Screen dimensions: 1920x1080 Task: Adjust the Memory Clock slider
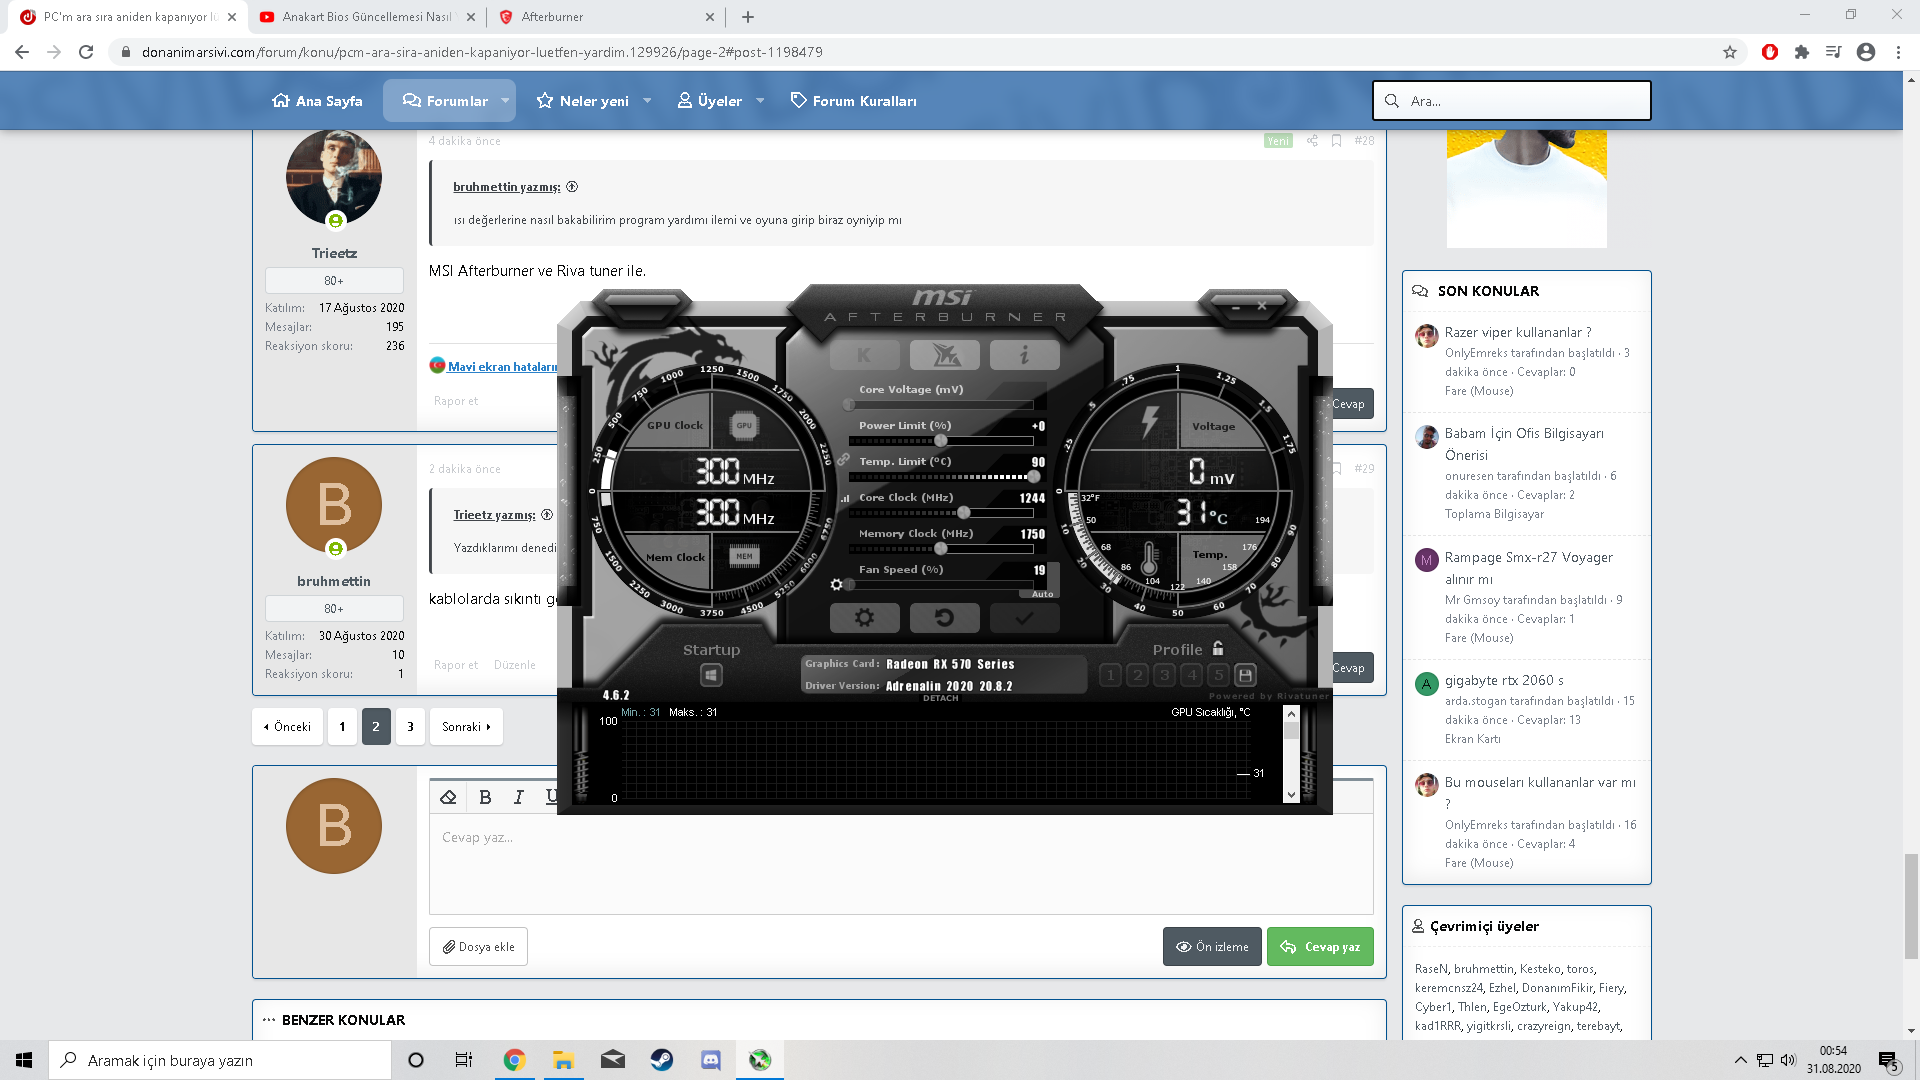(x=941, y=549)
